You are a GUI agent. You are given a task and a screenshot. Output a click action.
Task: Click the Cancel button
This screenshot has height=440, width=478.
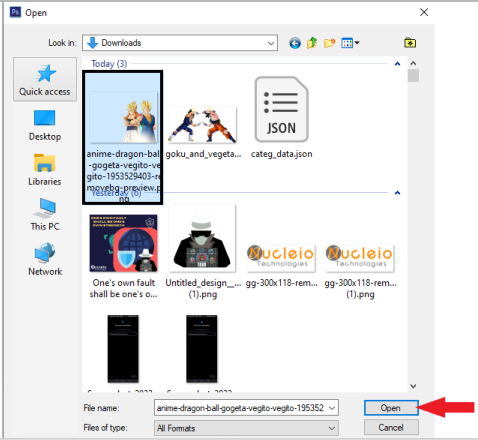tap(391, 427)
